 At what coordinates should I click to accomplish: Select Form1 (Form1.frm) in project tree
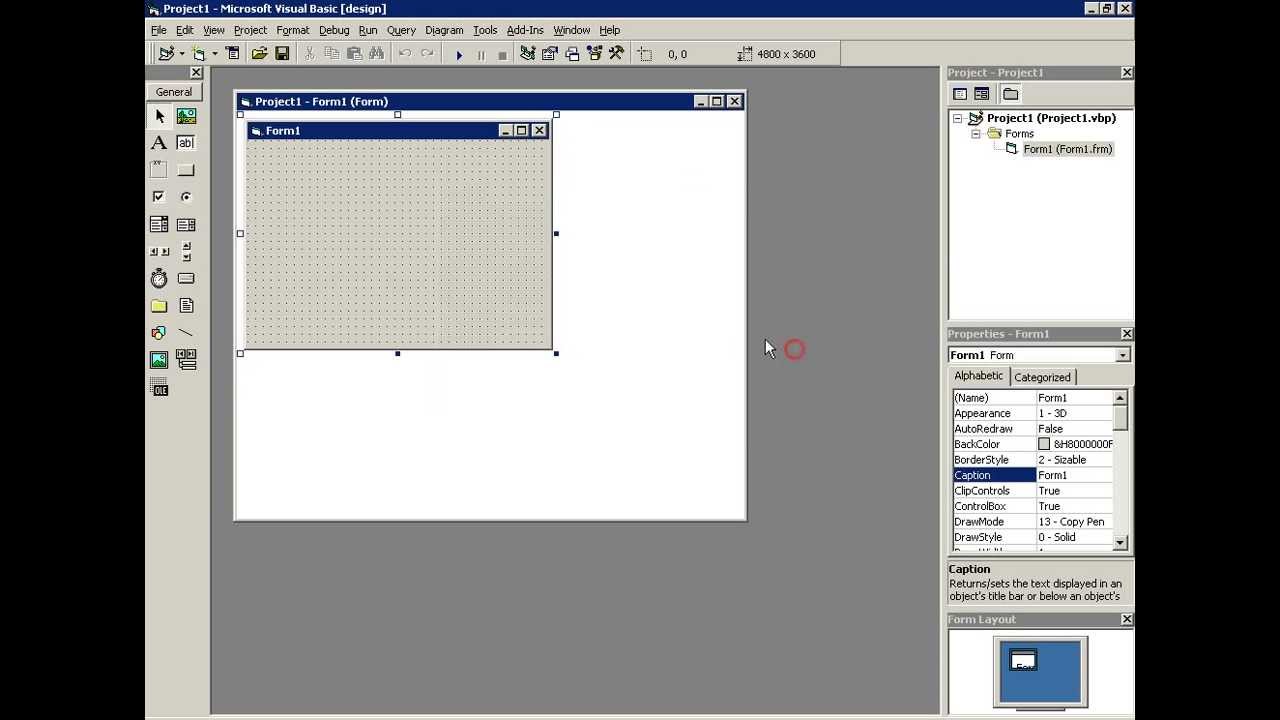(1067, 149)
